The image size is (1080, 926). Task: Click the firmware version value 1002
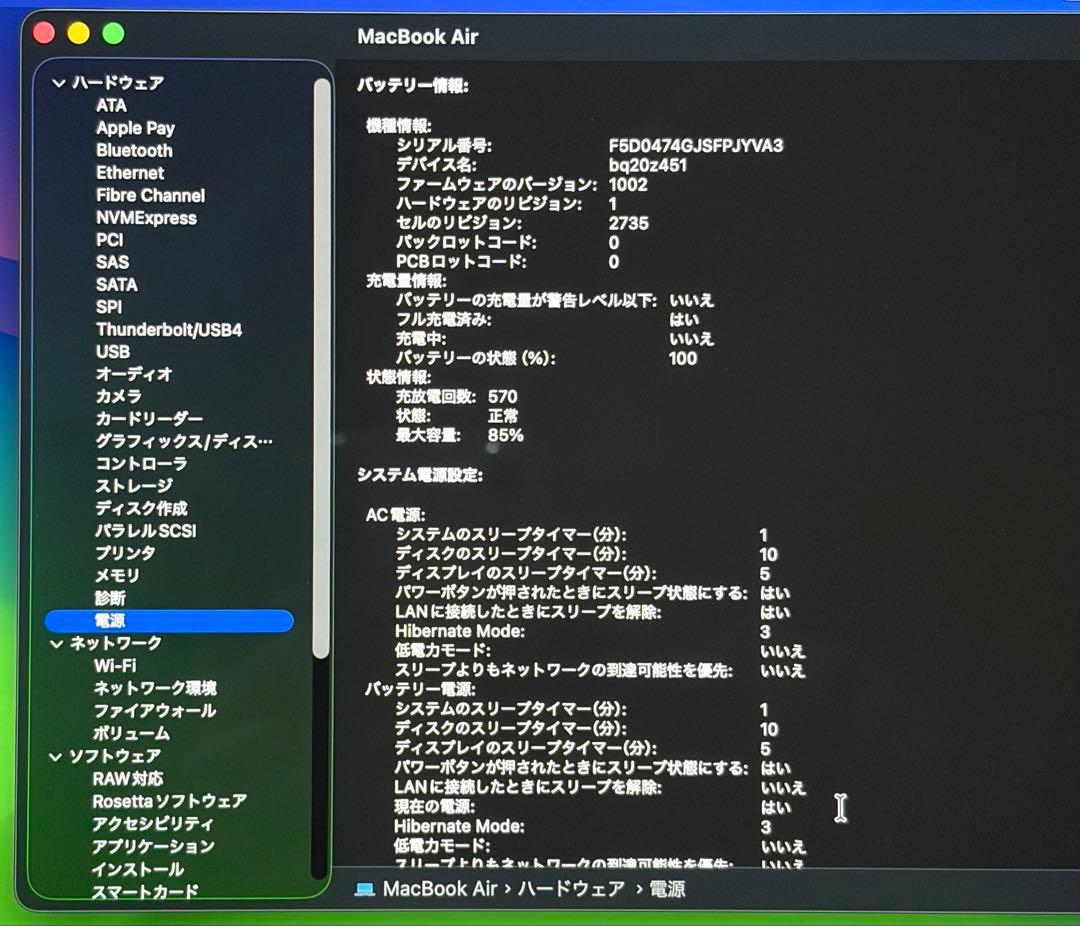628,185
